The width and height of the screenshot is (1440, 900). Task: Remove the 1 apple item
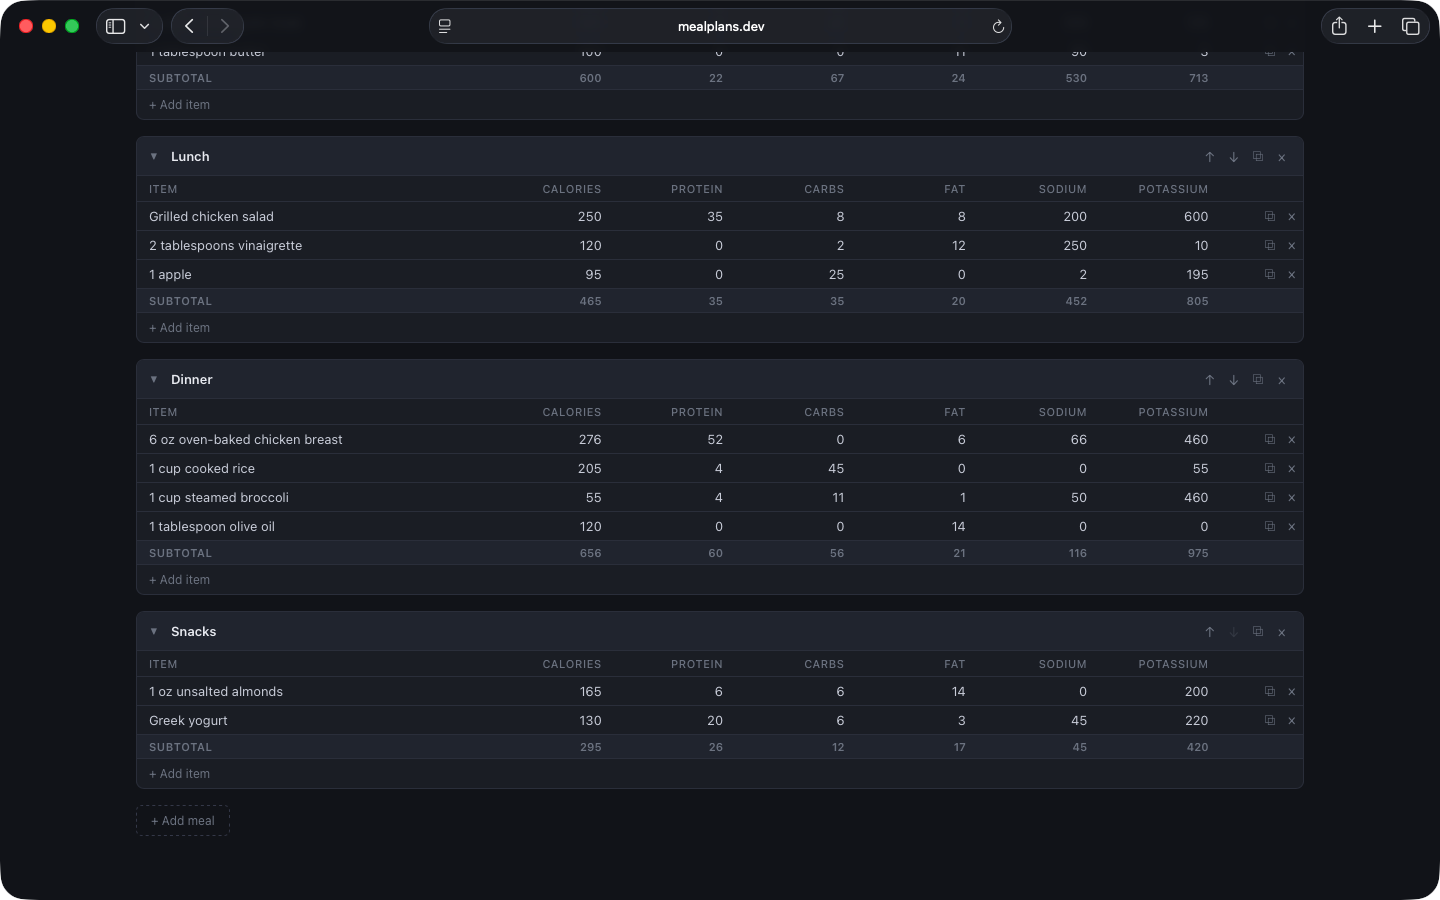[1291, 275]
